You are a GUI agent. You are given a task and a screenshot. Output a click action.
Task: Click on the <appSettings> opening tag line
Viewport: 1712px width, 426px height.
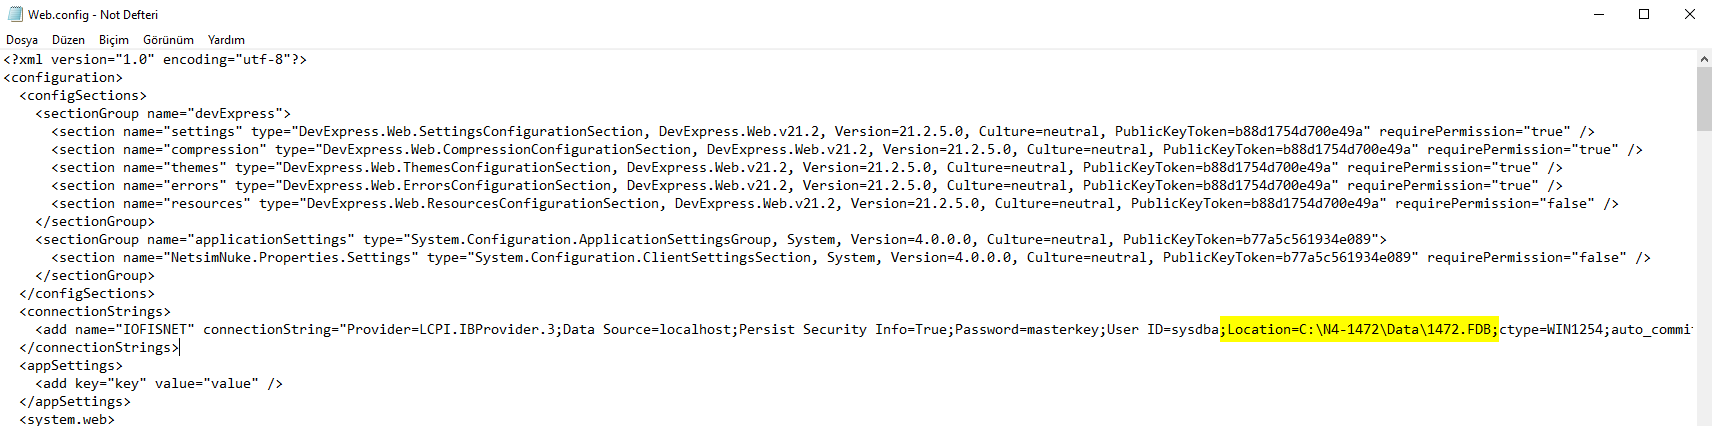tap(71, 365)
